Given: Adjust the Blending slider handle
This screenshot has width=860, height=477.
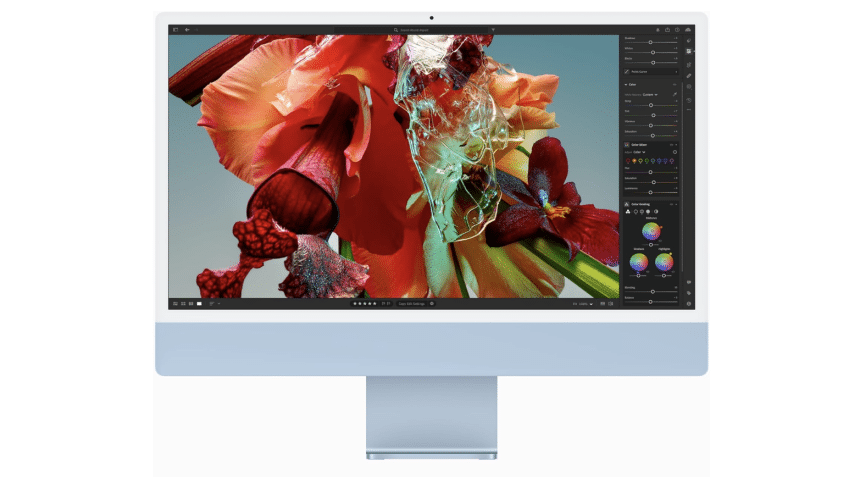Looking at the screenshot, I should 653,292.
